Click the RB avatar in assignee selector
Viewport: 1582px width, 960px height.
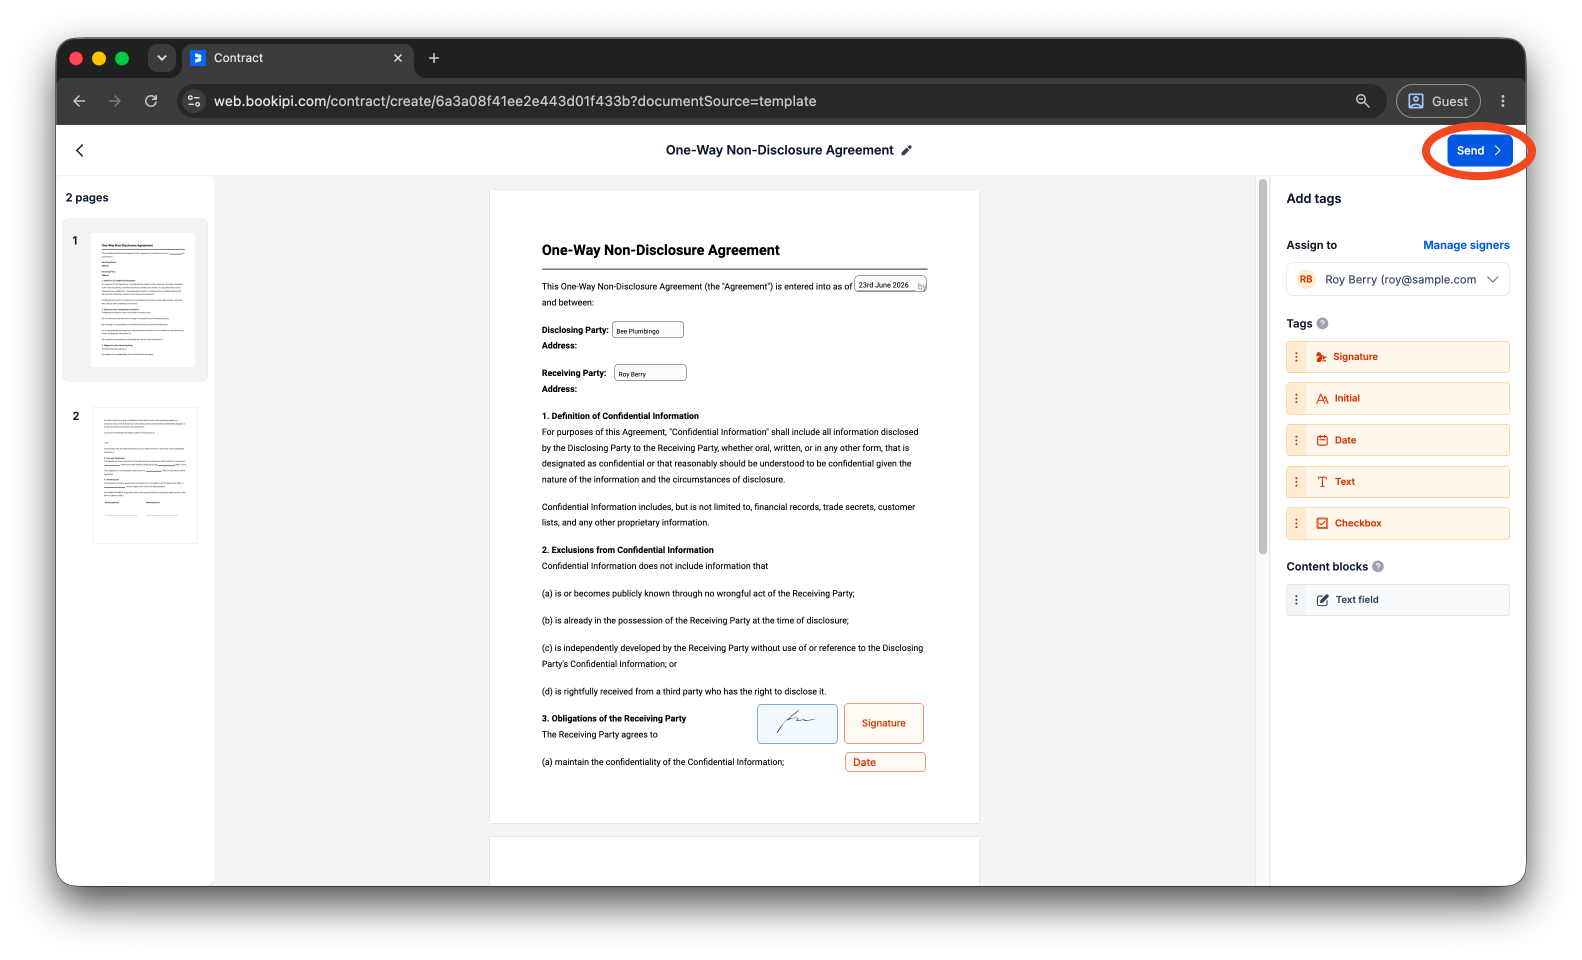1306,280
